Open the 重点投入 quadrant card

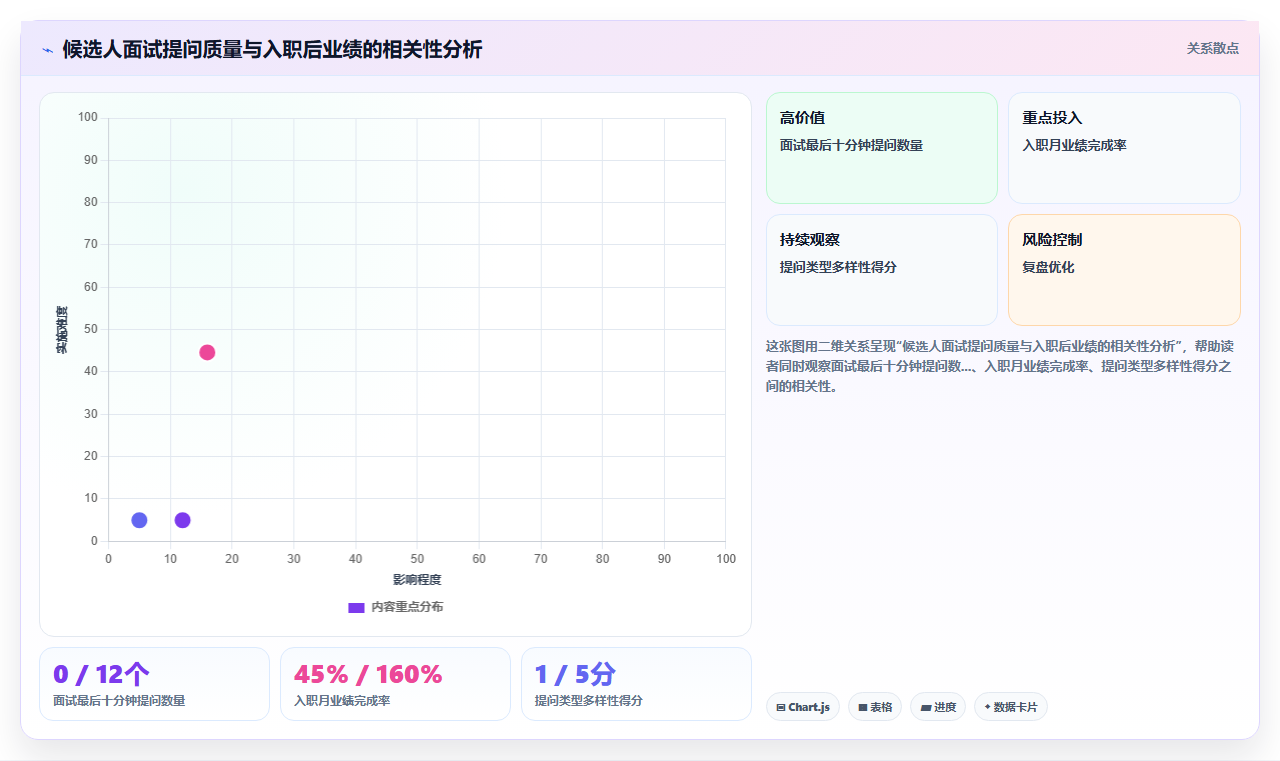click(1124, 148)
